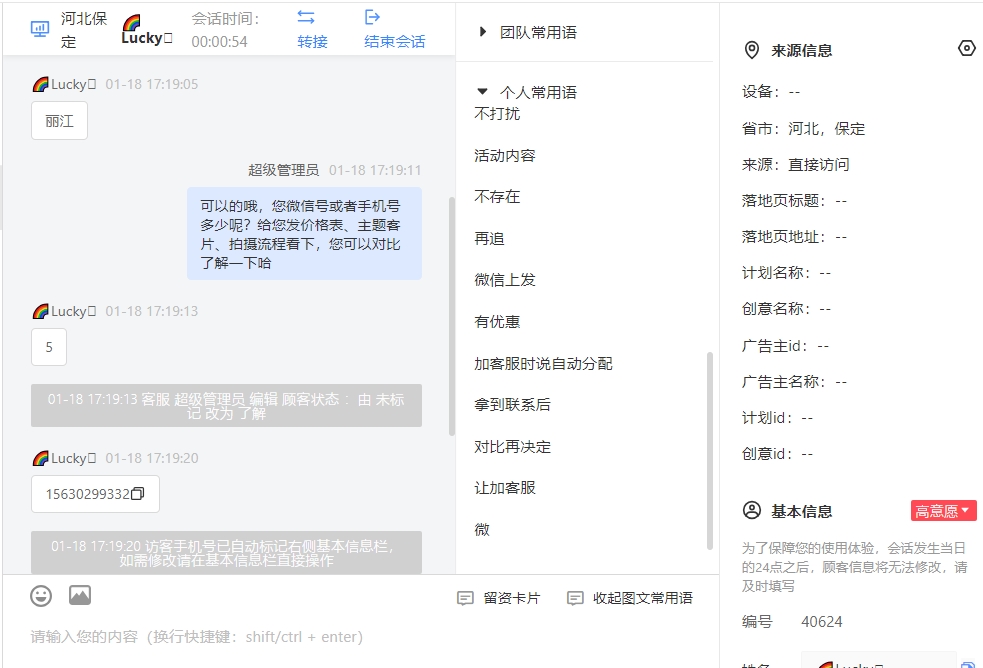Select the 有优惠 quick phrase

497,322
